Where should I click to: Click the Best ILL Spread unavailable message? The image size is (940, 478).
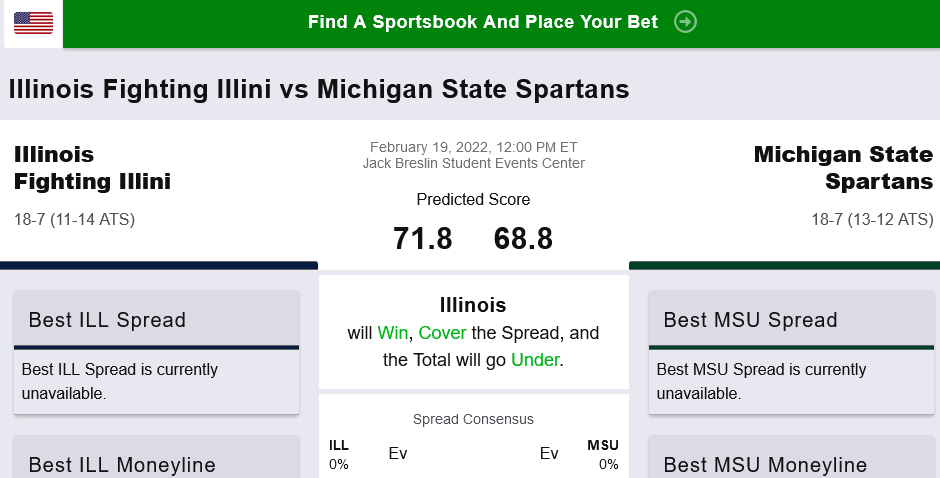[x=120, y=381]
